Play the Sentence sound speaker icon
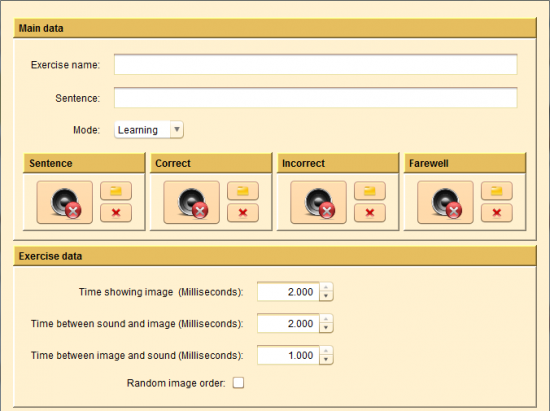Viewport: 550px width, 411px height. [x=65, y=202]
